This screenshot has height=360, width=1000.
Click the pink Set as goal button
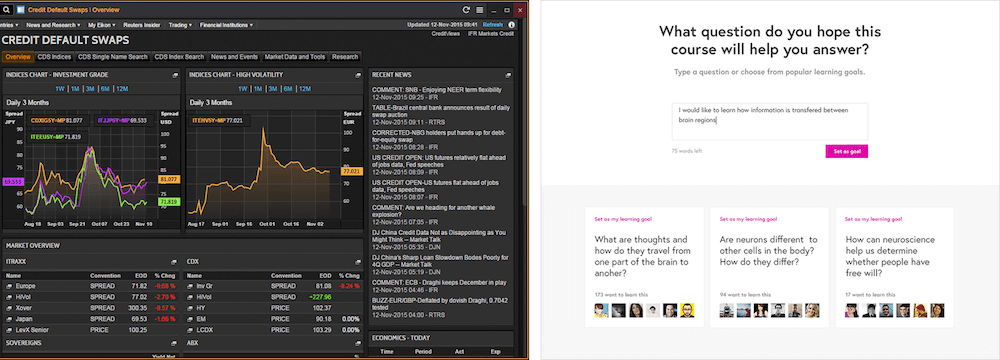[846, 151]
